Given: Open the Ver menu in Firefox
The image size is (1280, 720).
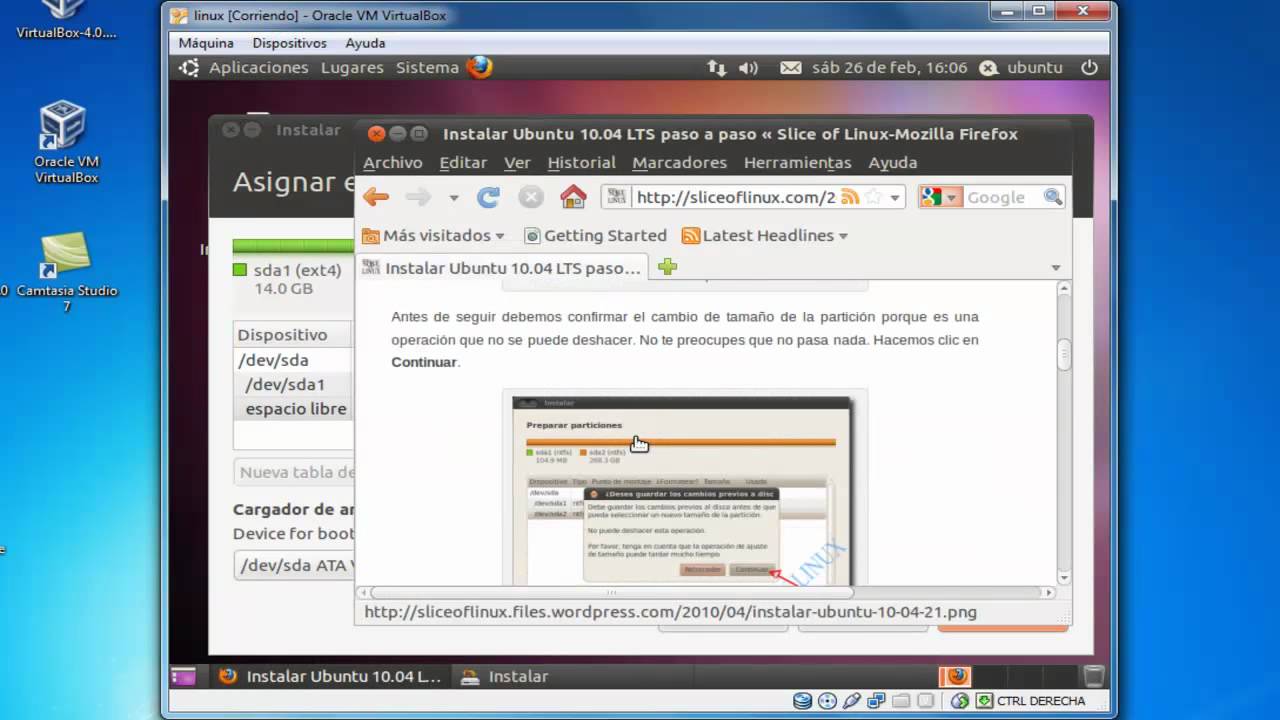Looking at the screenshot, I should tap(517, 162).
